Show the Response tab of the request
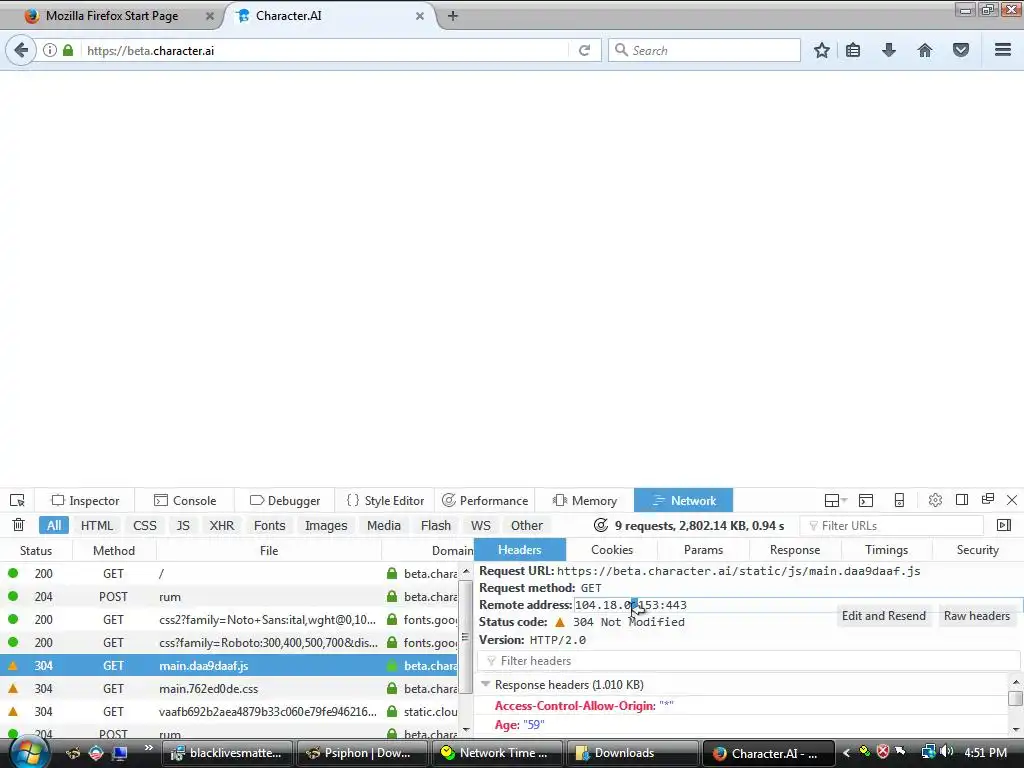The height and width of the screenshot is (768, 1024). click(x=795, y=550)
